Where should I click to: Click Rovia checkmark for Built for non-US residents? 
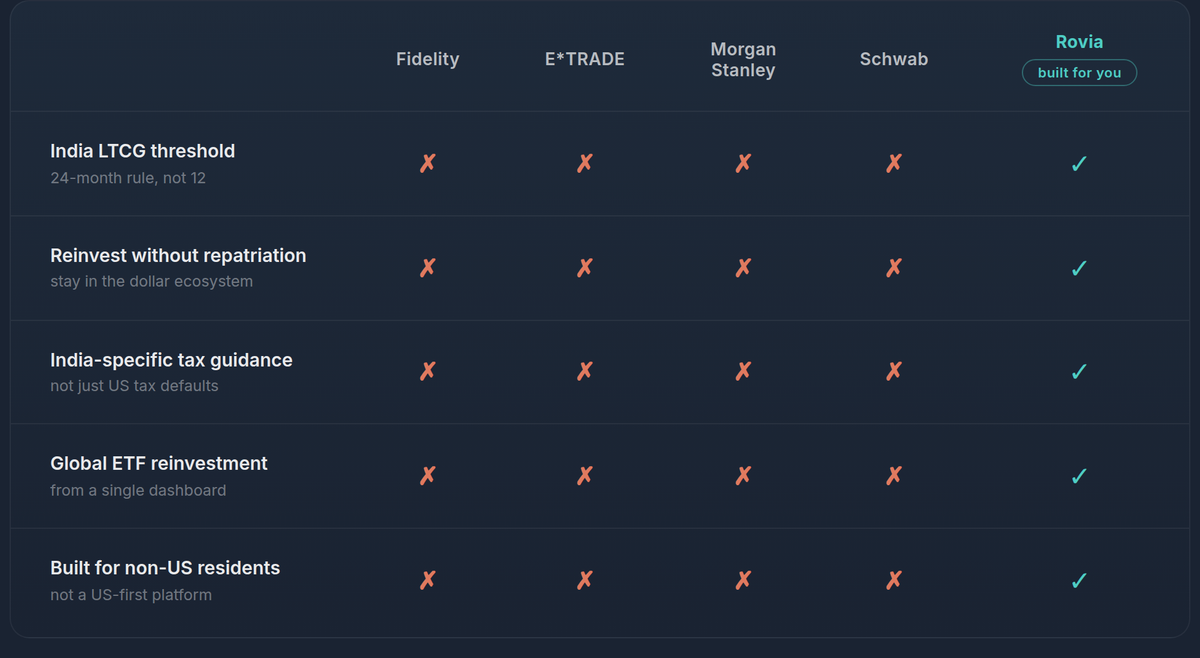pos(1079,580)
